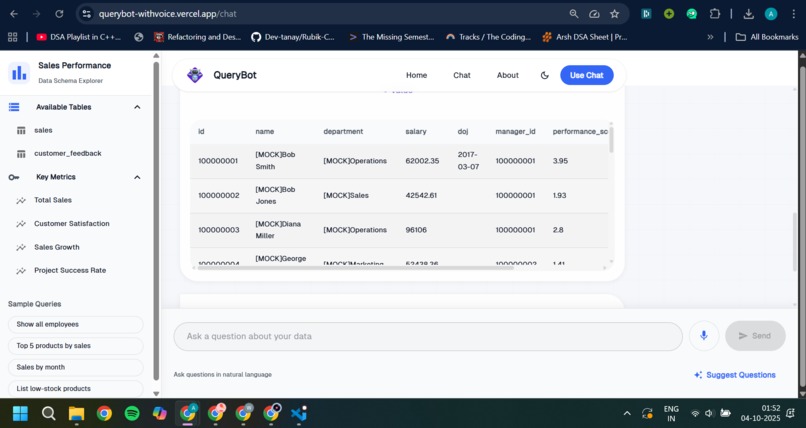Image resolution: width=806 pixels, height=428 pixels.
Task: Click the results table horizontal scrollbar
Action: click(x=356, y=268)
